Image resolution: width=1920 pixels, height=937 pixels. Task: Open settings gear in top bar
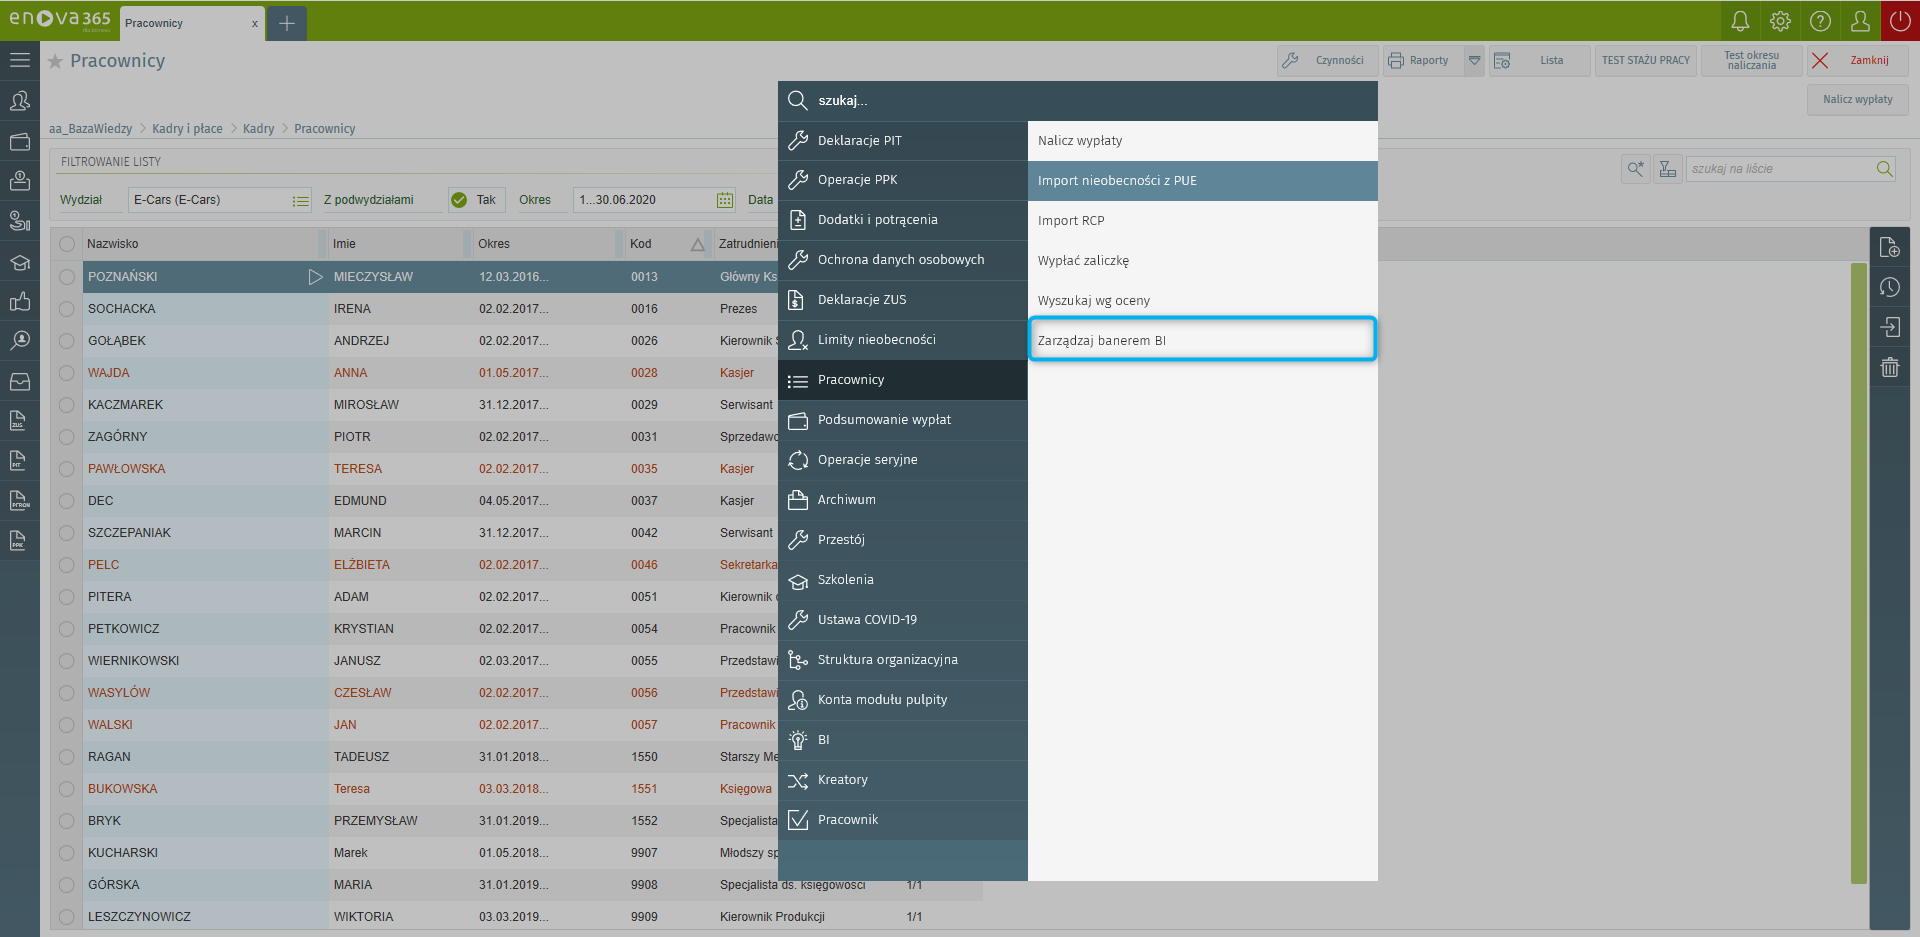(x=1780, y=21)
